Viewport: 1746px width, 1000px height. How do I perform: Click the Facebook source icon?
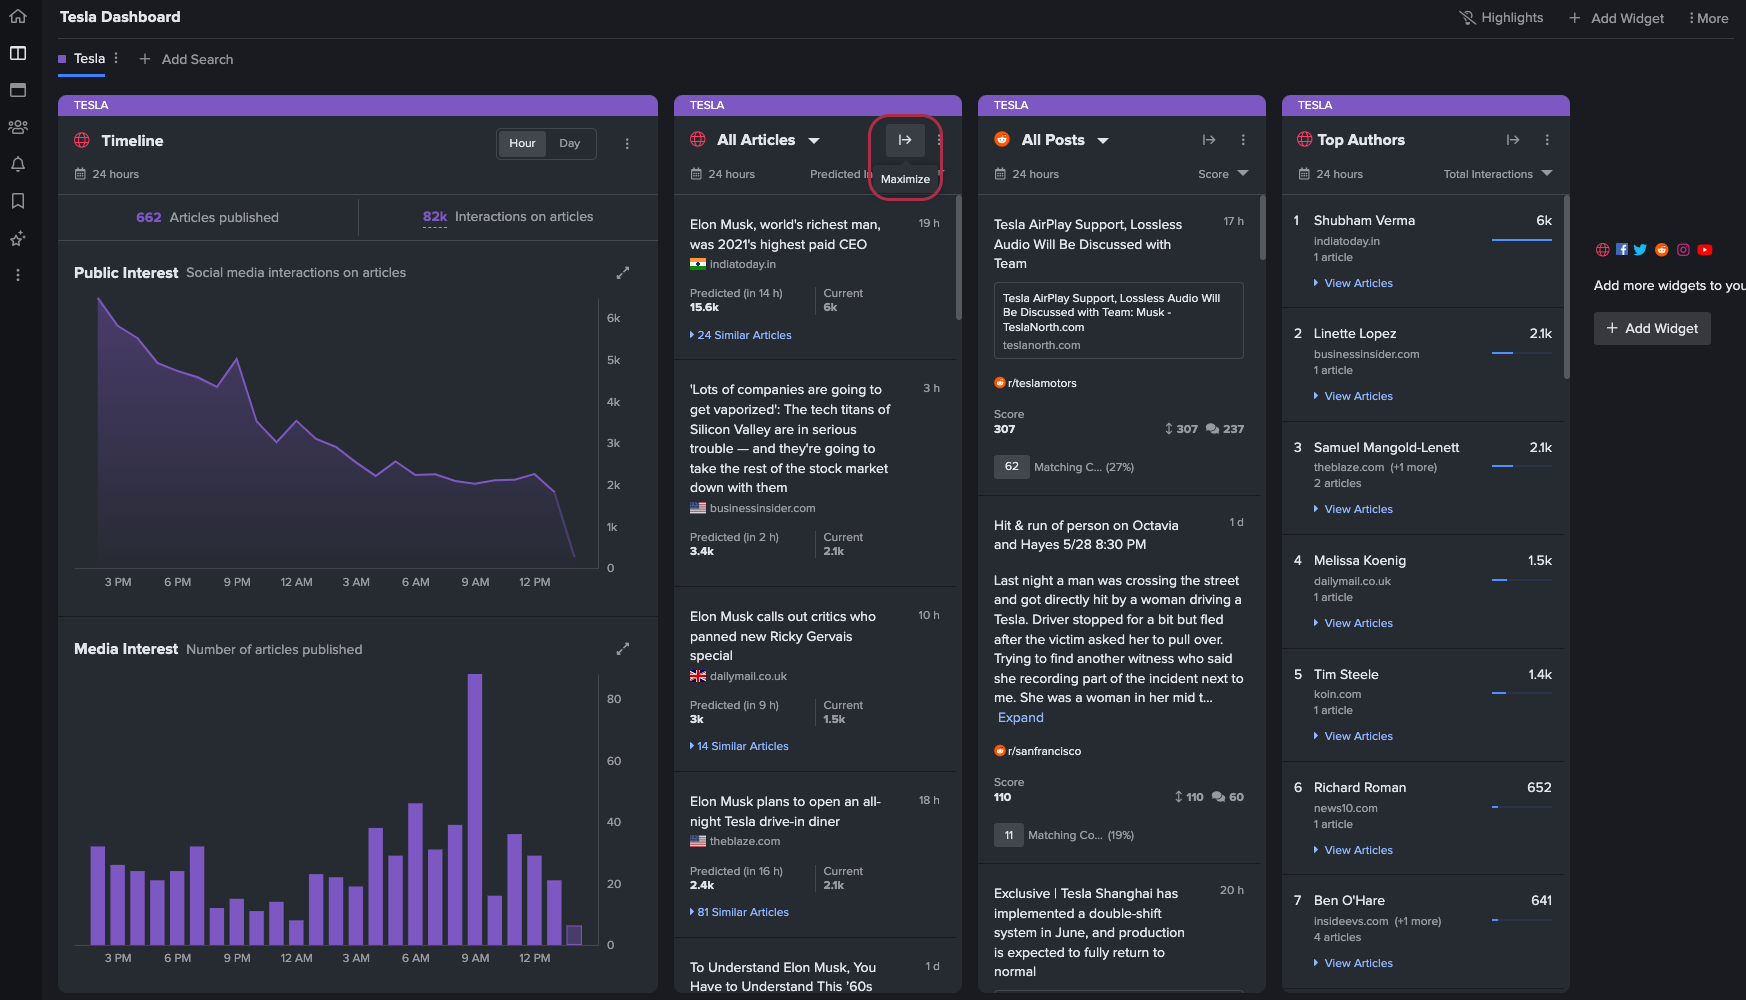pyautogui.click(x=1622, y=250)
